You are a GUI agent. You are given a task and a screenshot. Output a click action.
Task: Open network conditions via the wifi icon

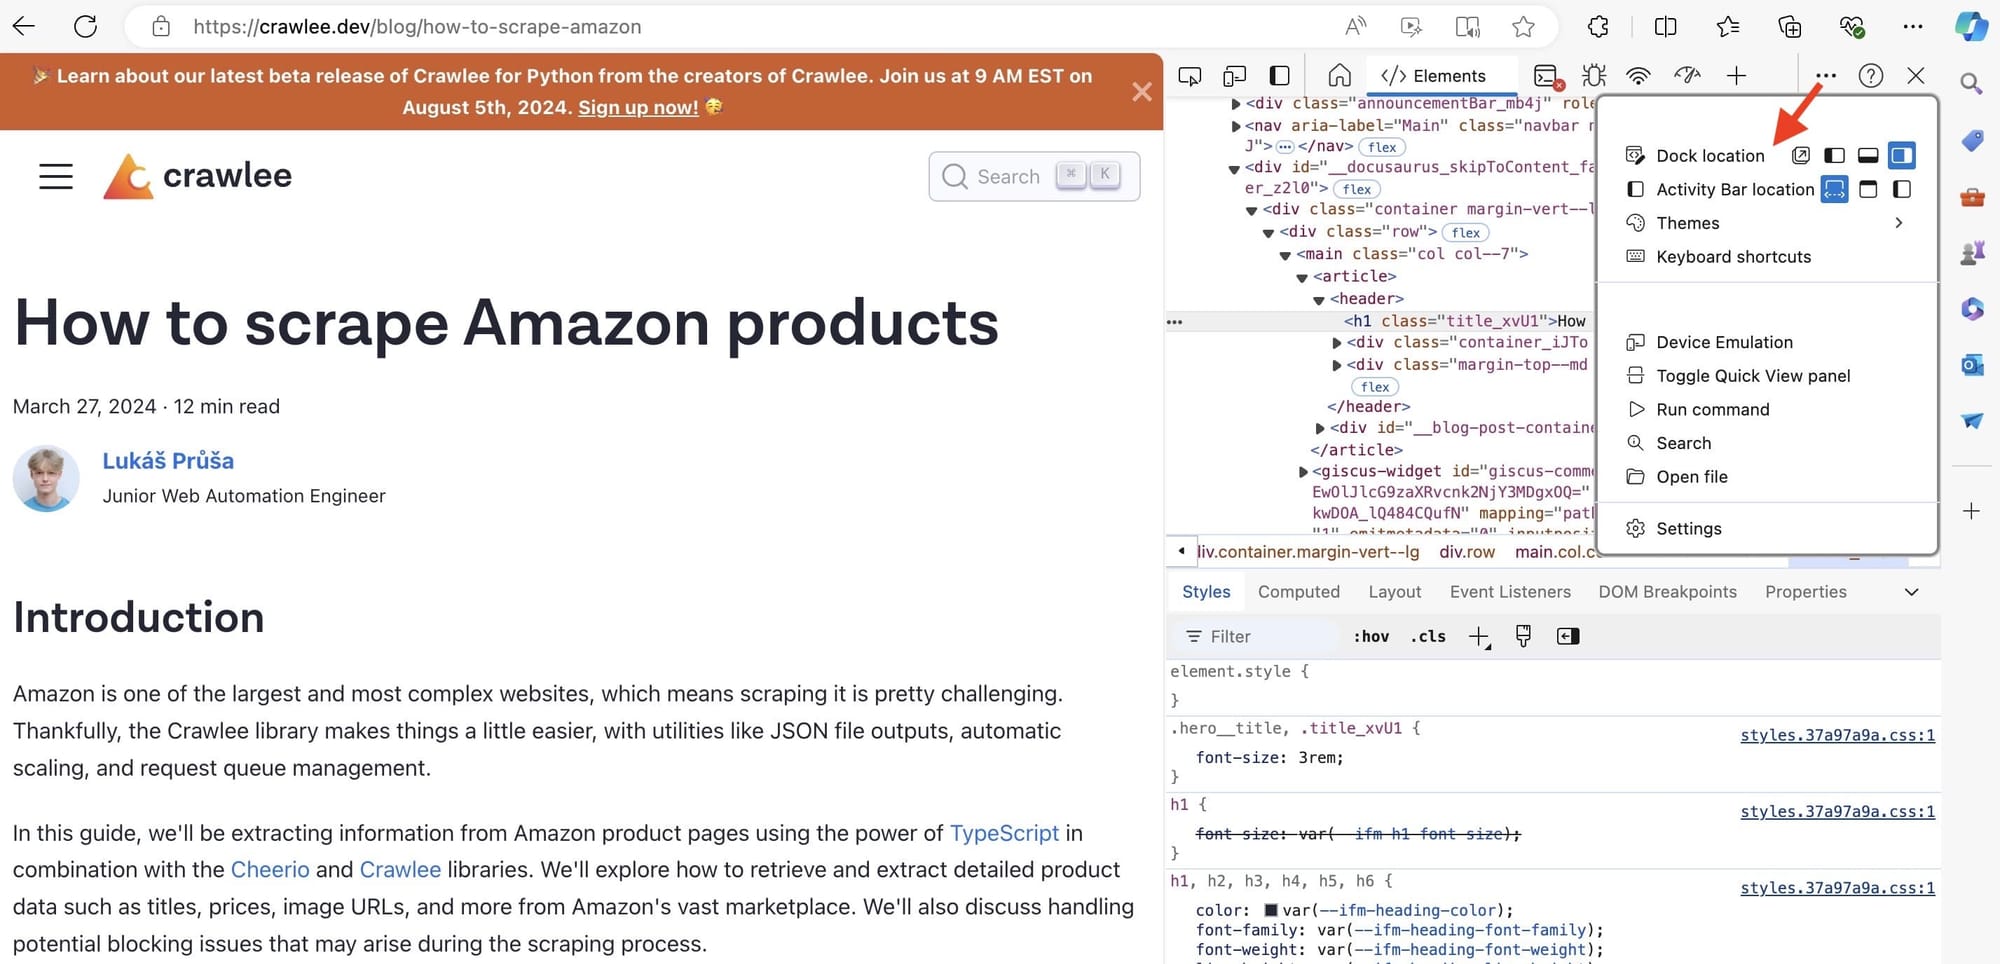pos(1637,75)
